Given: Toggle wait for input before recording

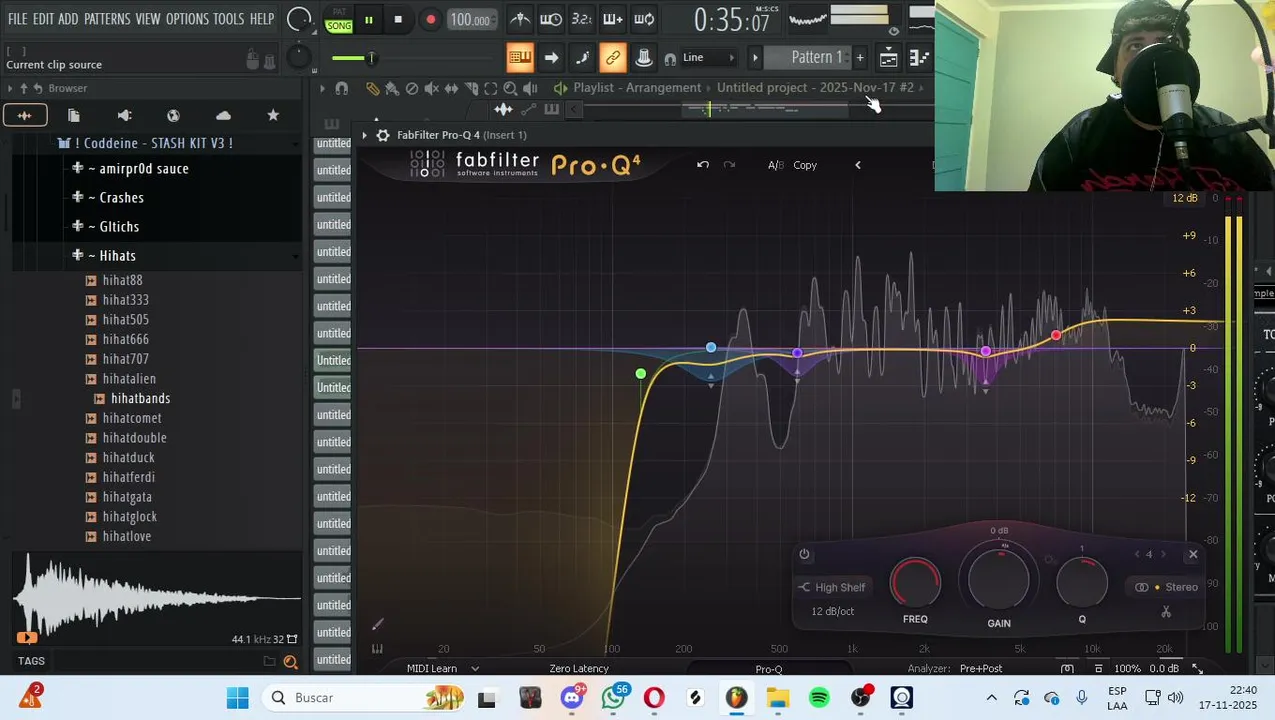Looking at the screenshot, I should [550, 19].
